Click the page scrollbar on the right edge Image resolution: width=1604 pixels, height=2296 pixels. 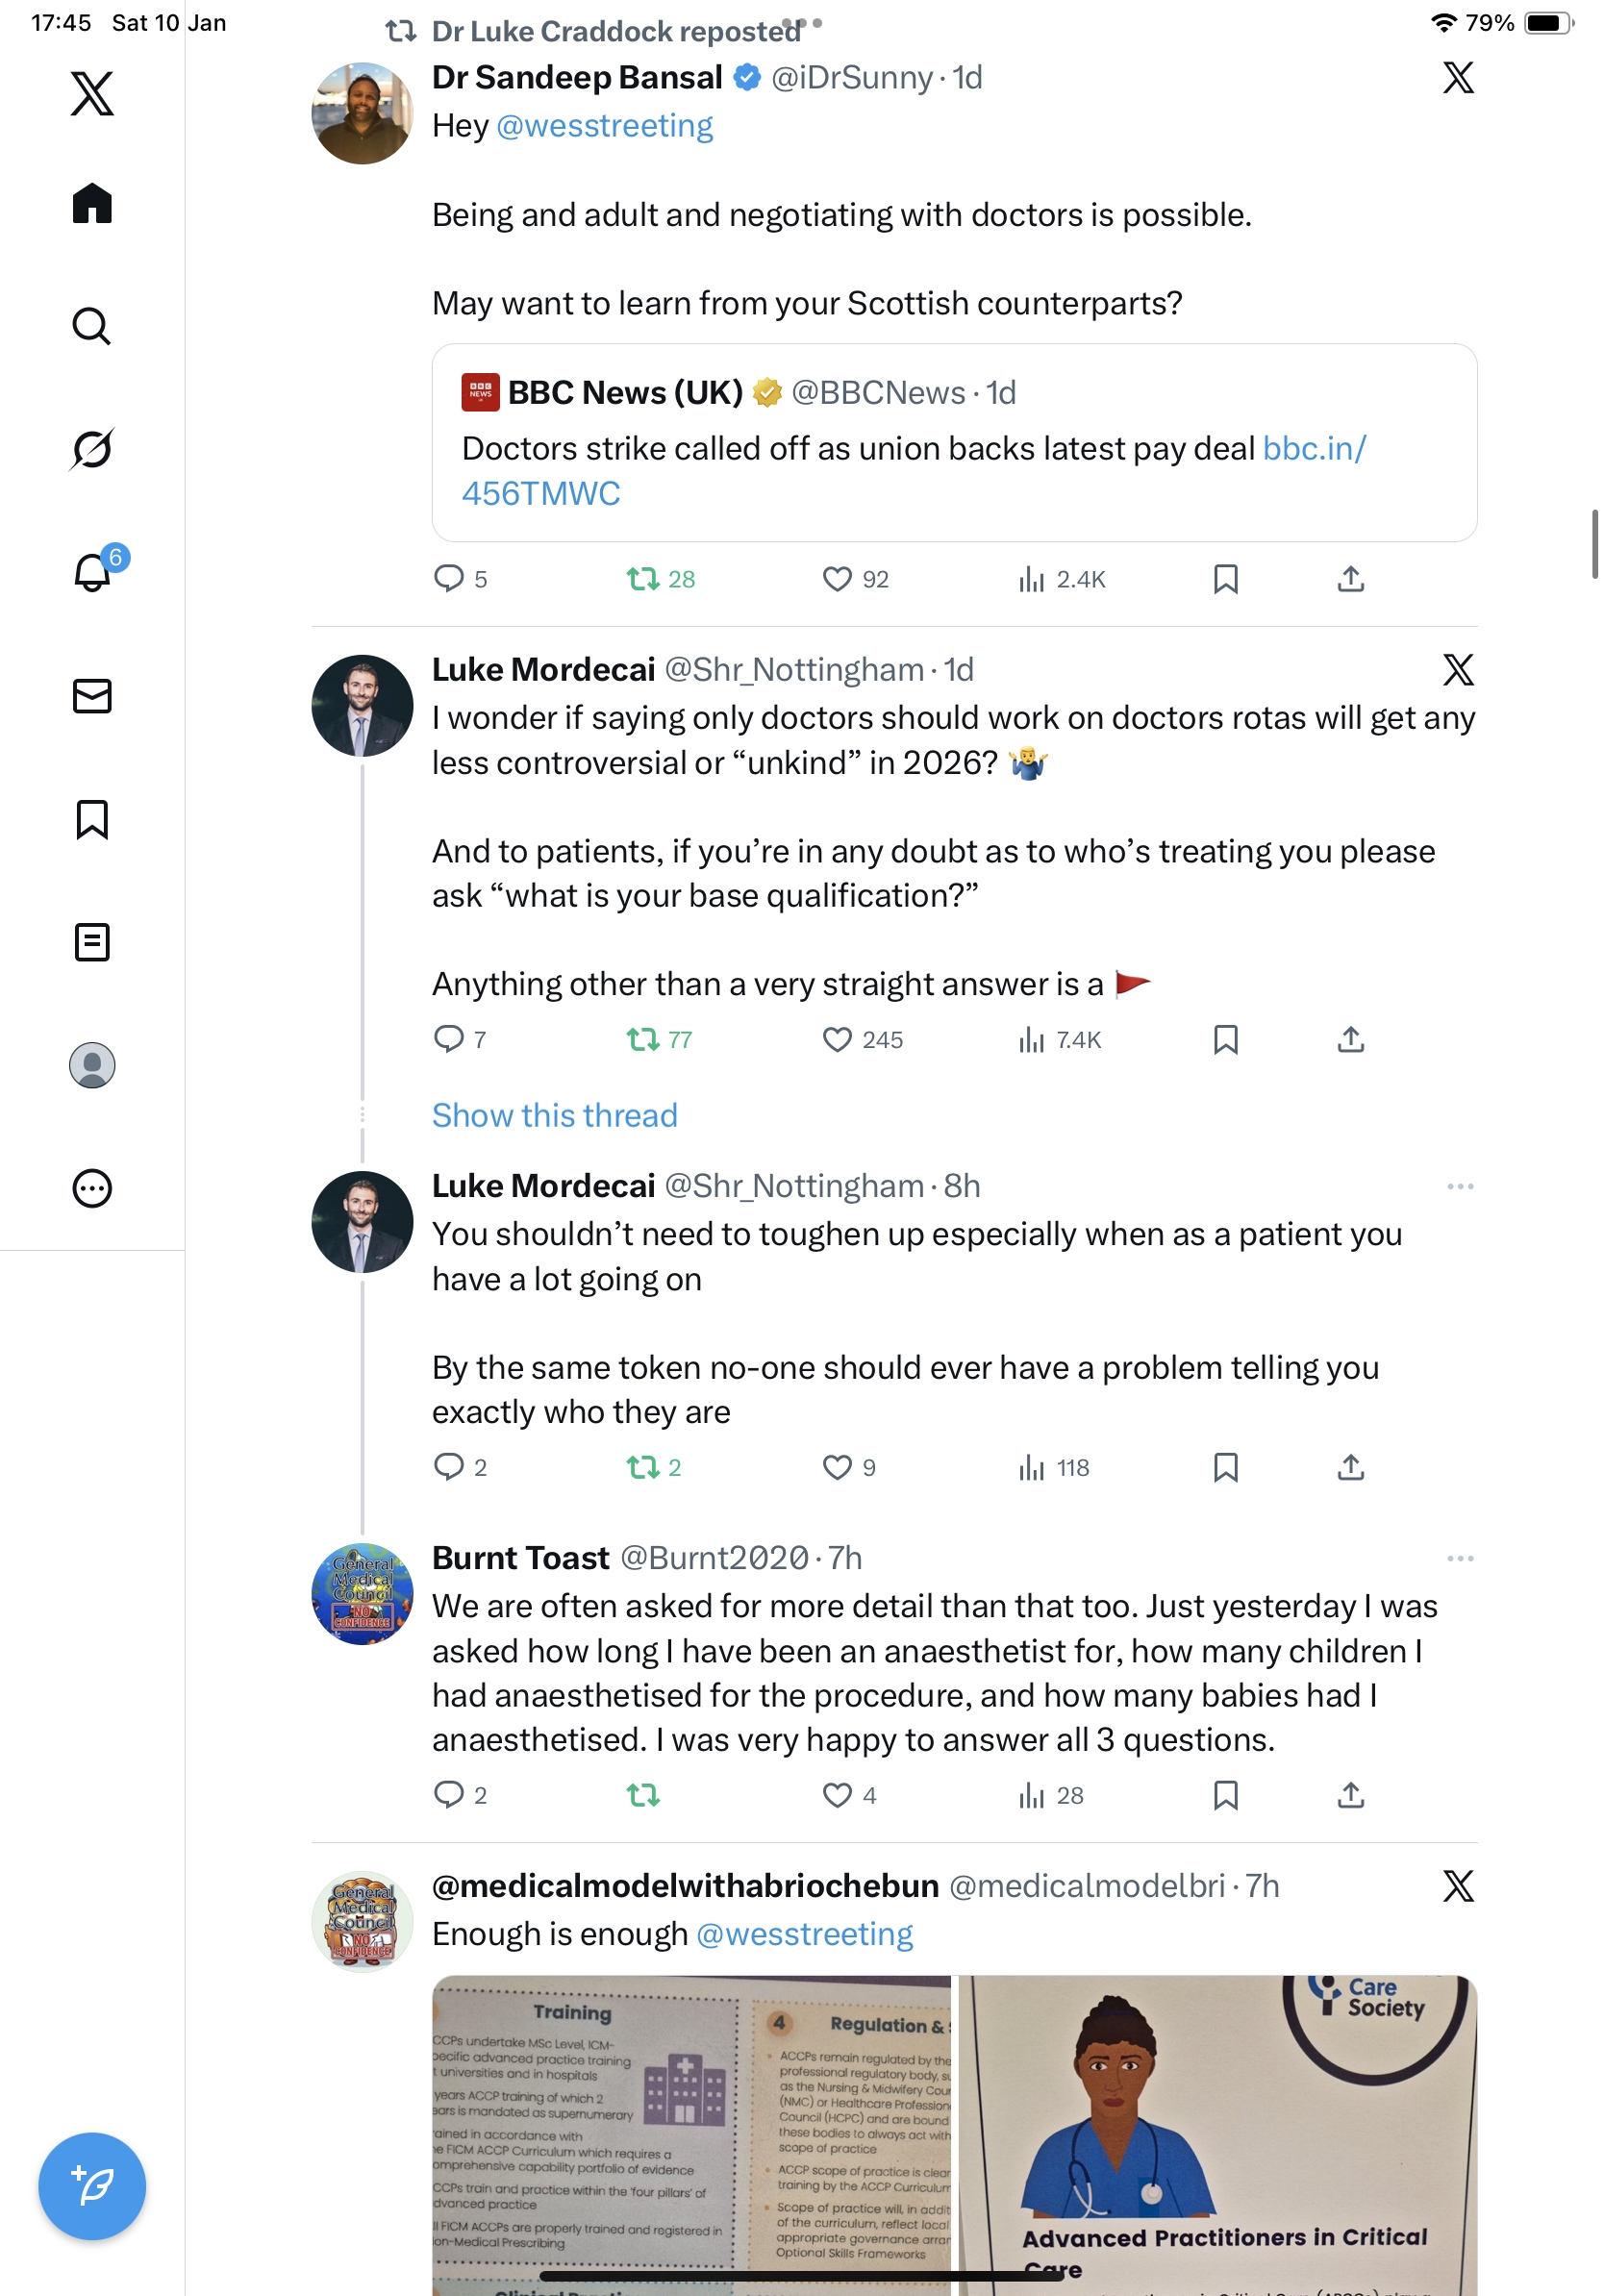[1594, 544]
